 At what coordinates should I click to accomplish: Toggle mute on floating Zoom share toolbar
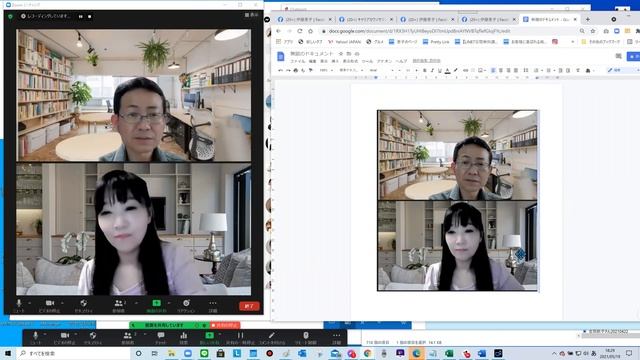click(36, 338)
